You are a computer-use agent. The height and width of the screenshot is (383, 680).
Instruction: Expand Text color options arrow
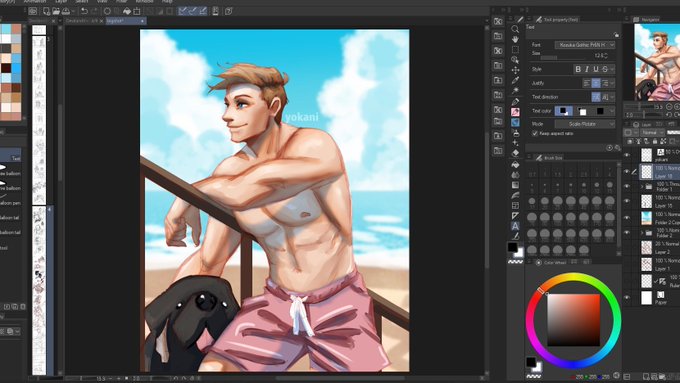(612, 111)
